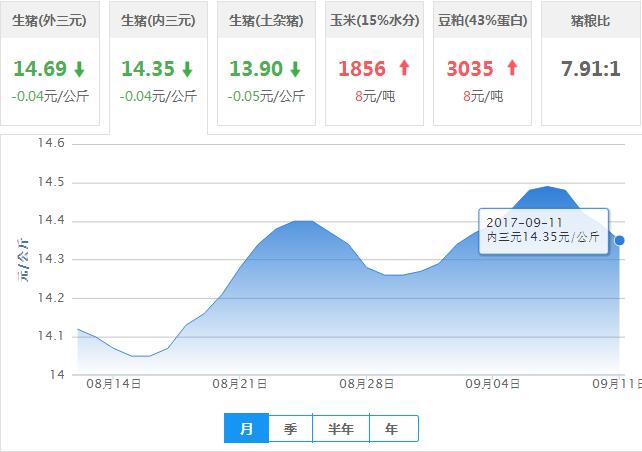
Task: Switch chart range to 年 (year)
Action: tap(392, 429)
